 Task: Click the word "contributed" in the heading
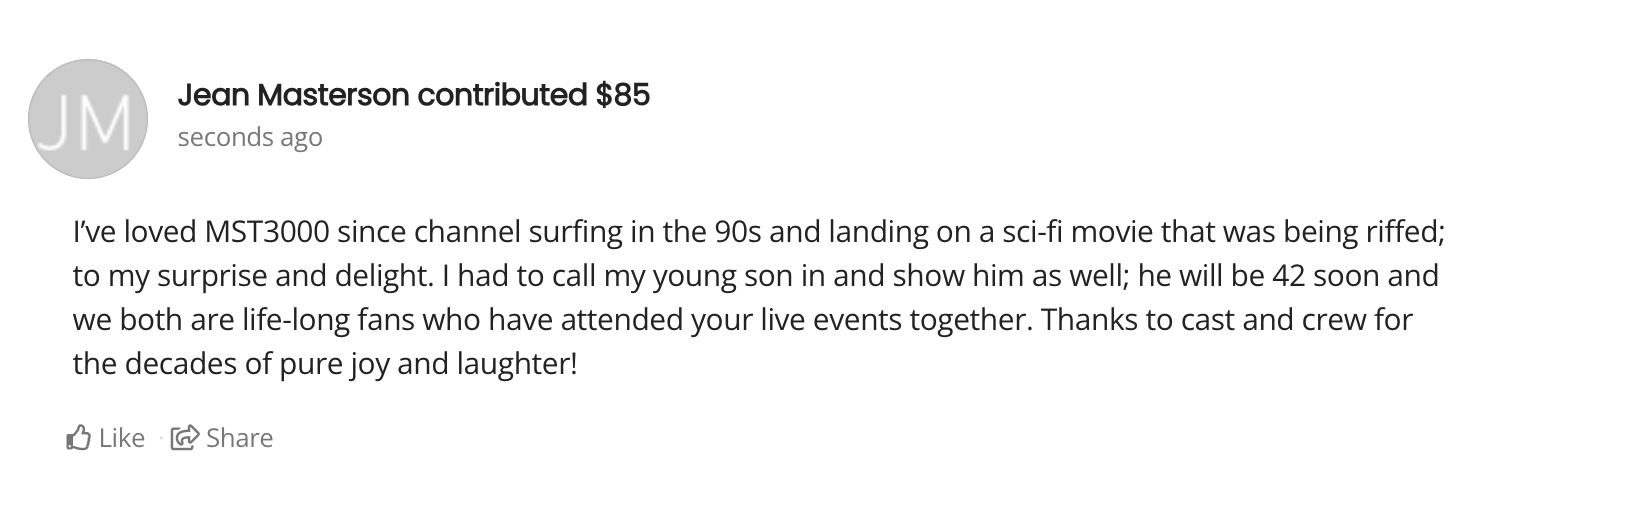point(501,95)
